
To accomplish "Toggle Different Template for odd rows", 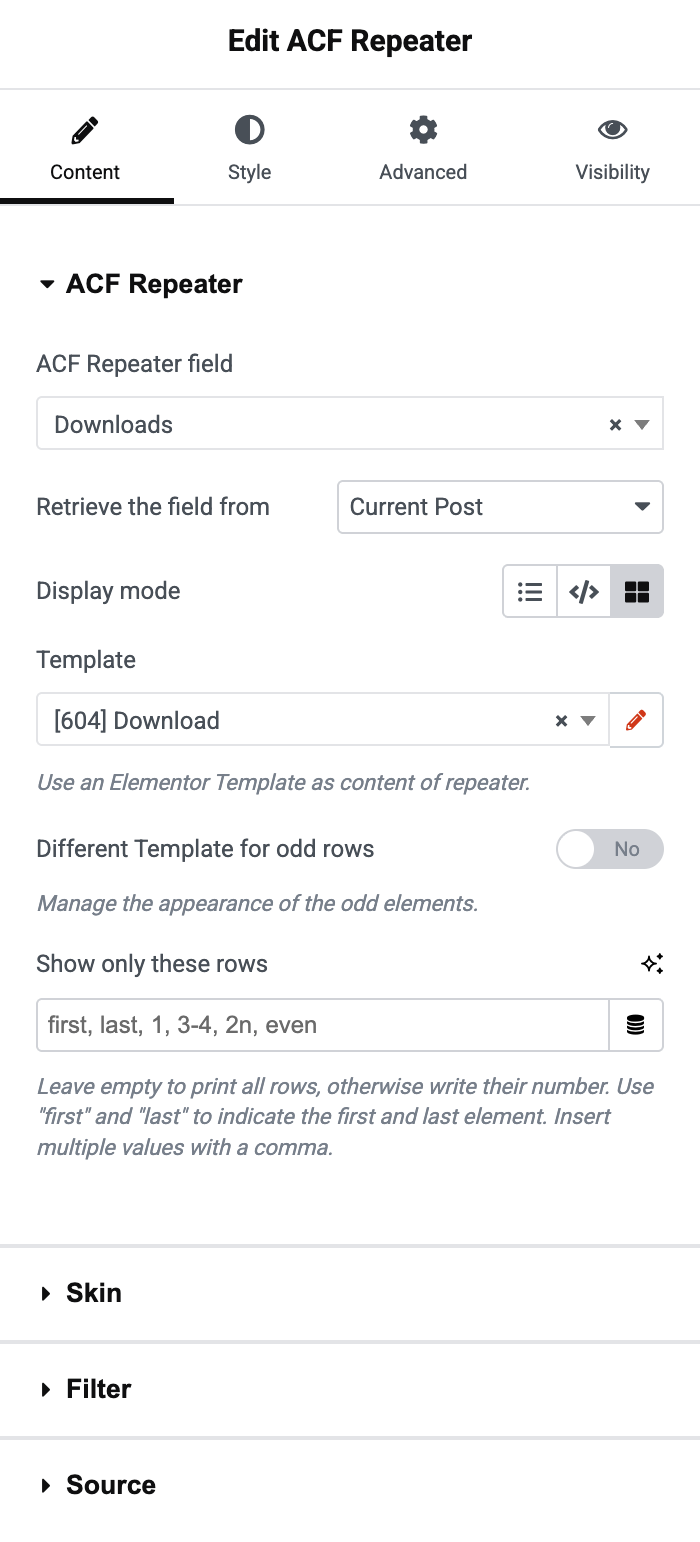I will click(x=609, y=849).
